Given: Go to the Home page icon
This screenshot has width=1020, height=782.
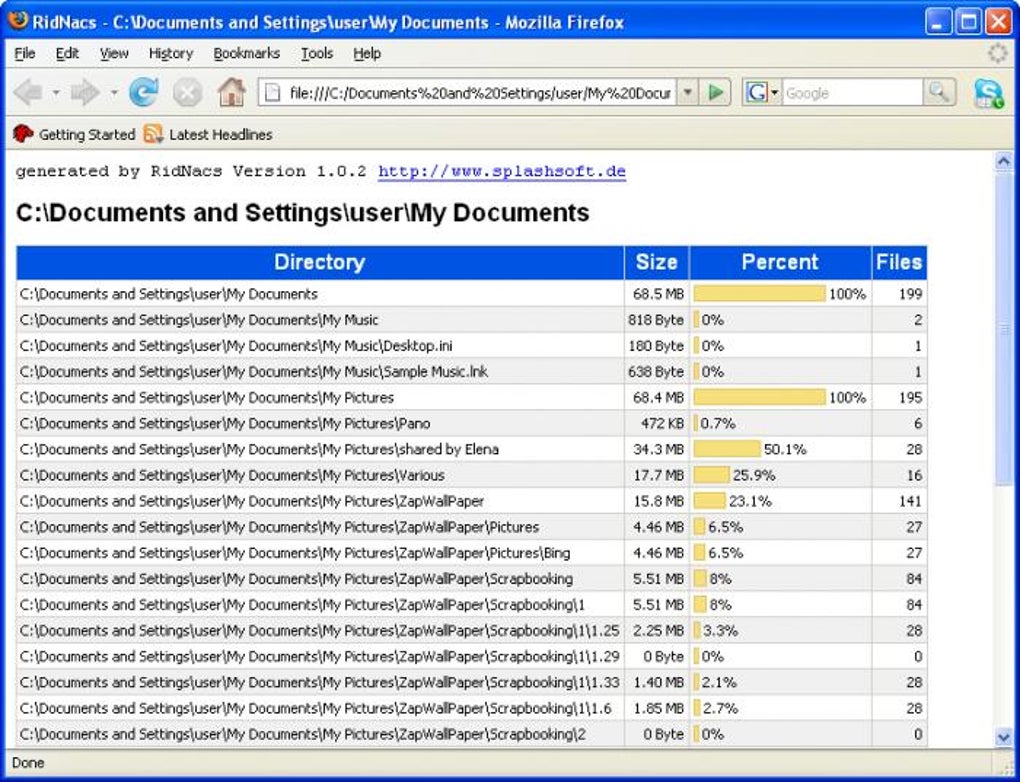Looking at the screenshot, I should [x=232, y=92].
